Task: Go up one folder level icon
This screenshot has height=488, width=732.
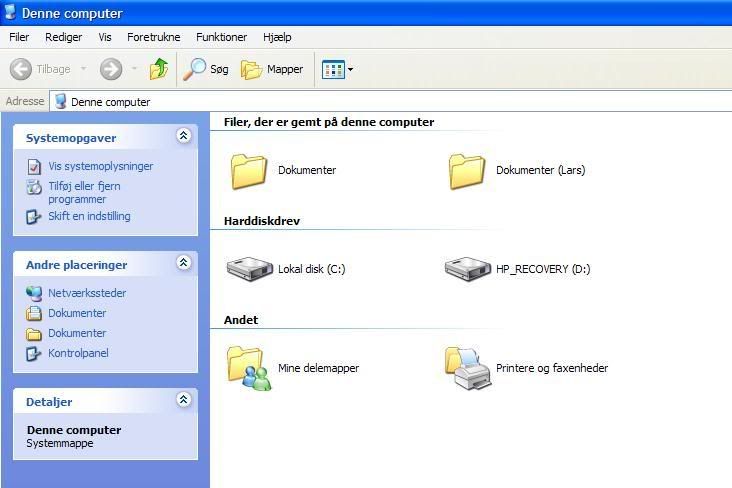Action: pos(159,69)
